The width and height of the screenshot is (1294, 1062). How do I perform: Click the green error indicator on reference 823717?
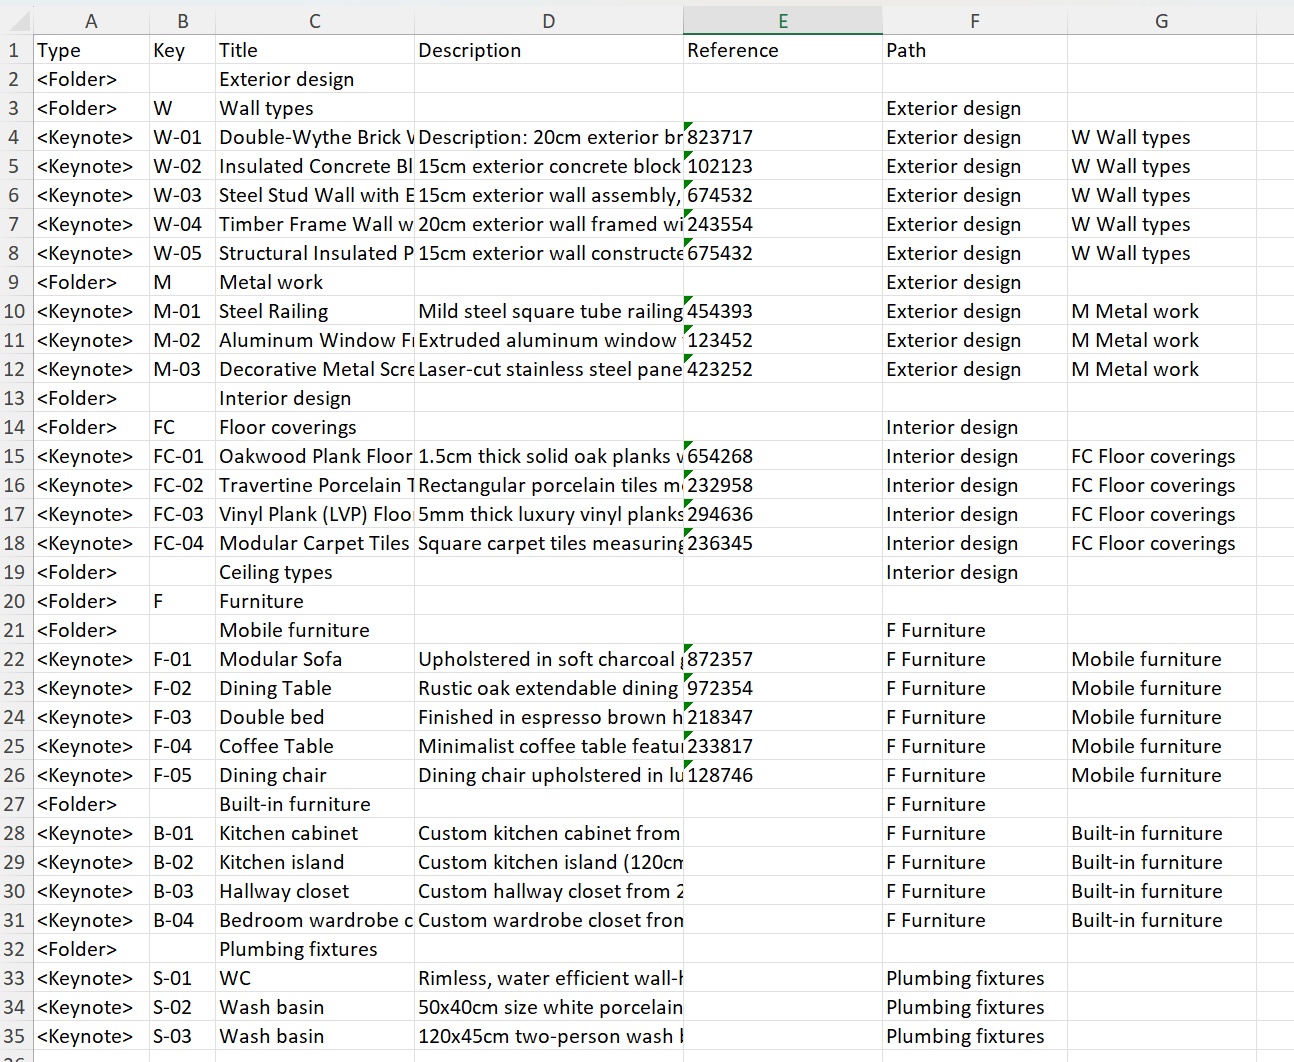[687, 128]
